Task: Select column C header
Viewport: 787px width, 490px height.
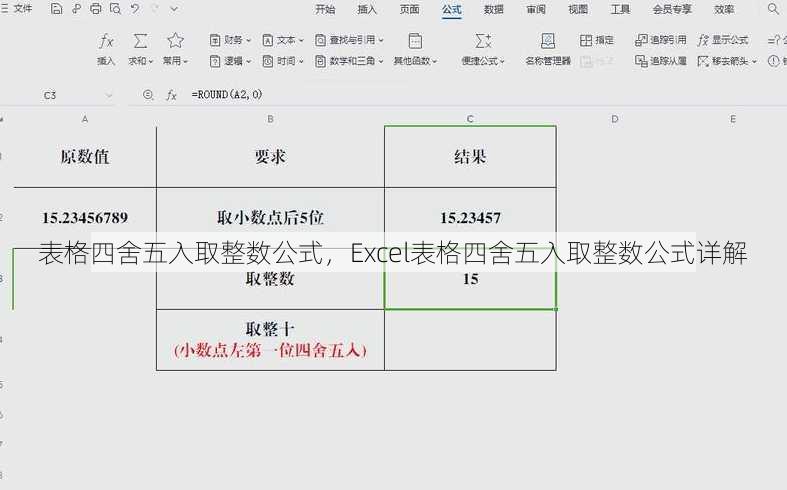Action: [470, 119]
